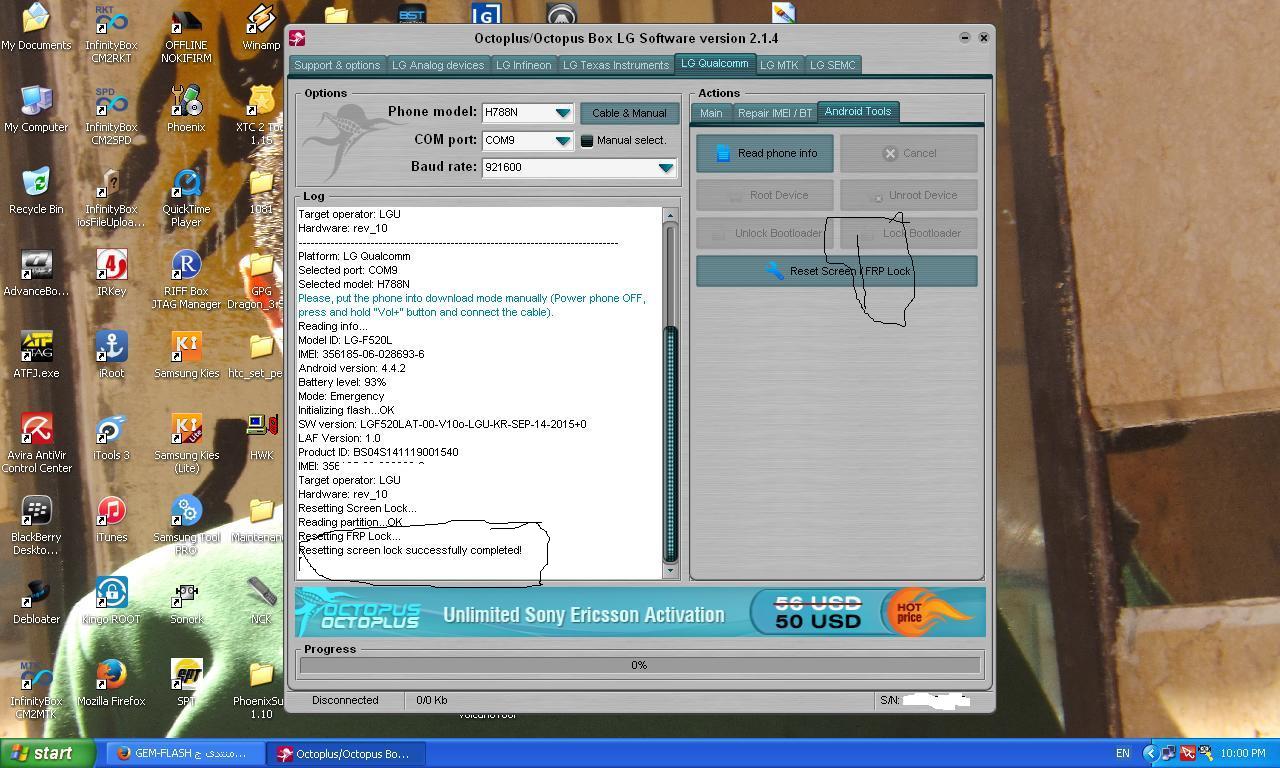Switch to LG MTK tab
1280x768 pixels.
779,65
